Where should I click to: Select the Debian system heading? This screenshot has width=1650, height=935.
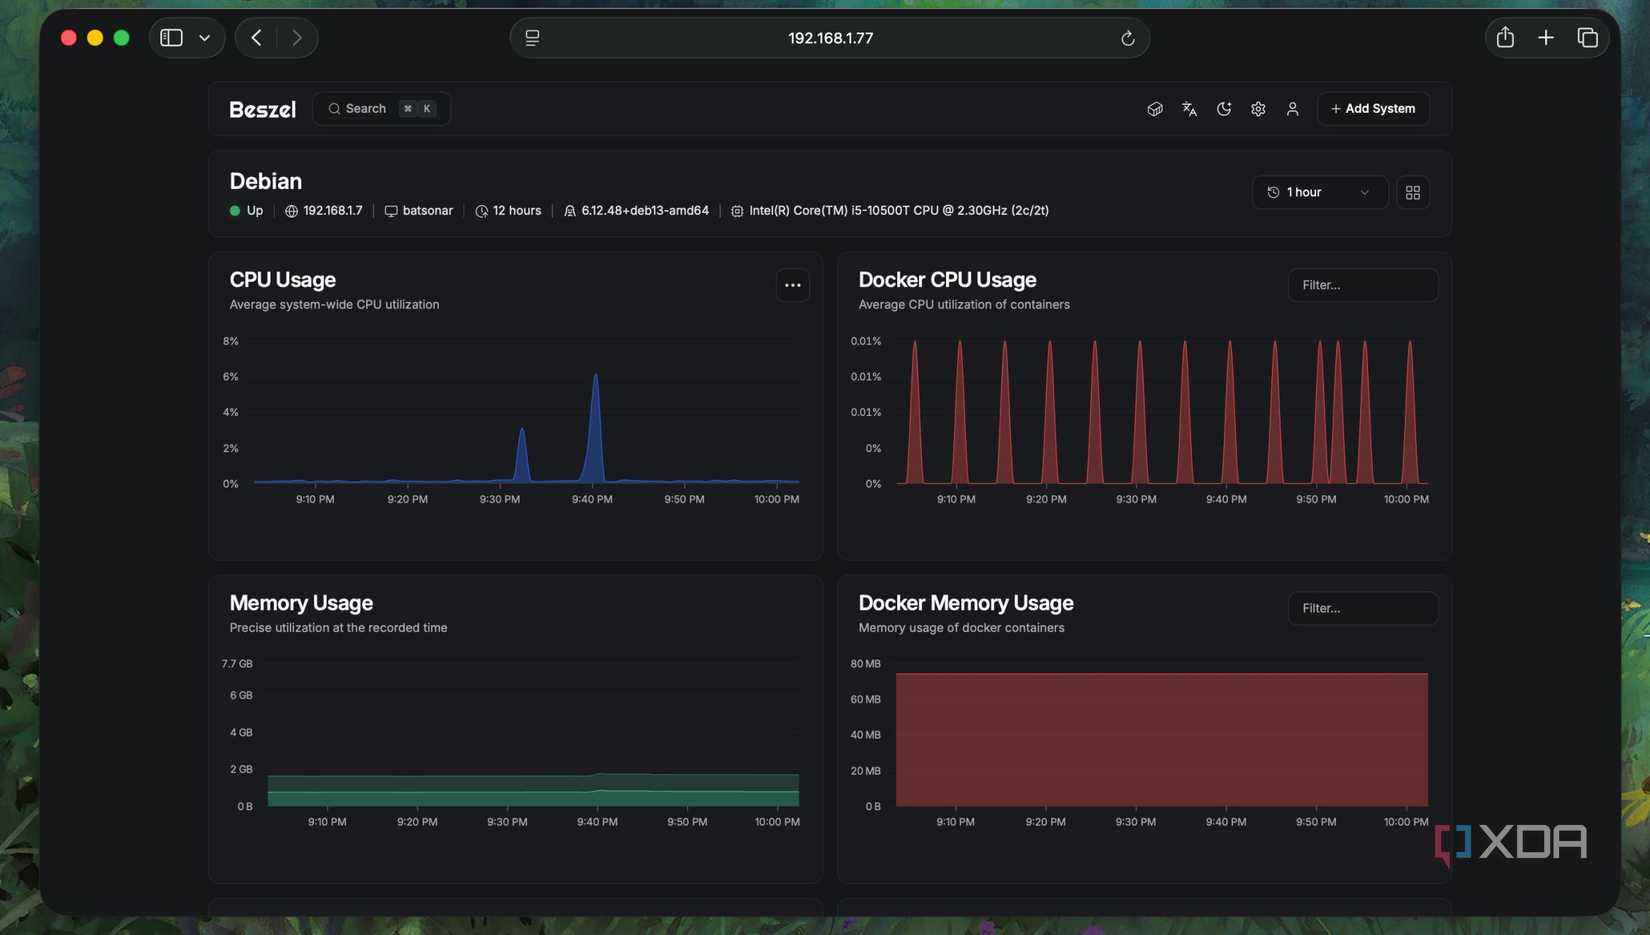coord(266,181)
